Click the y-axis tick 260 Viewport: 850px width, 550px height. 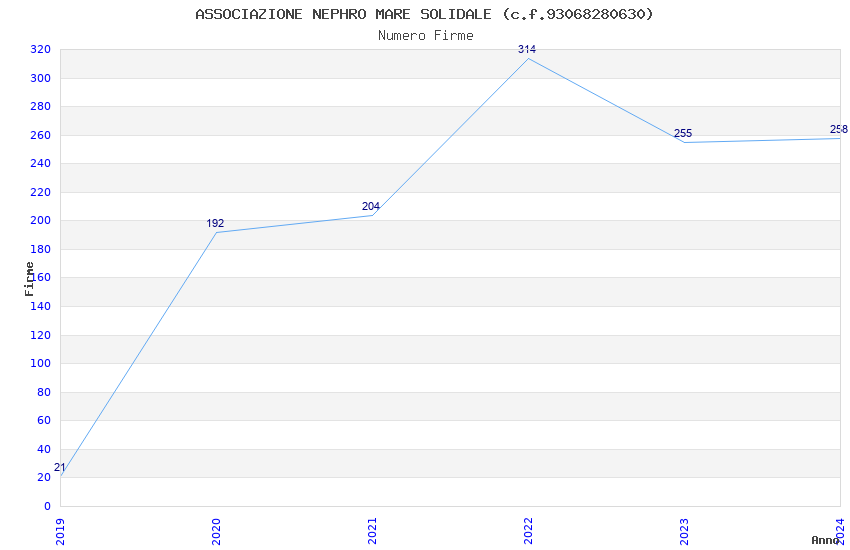tap(41, 135)
